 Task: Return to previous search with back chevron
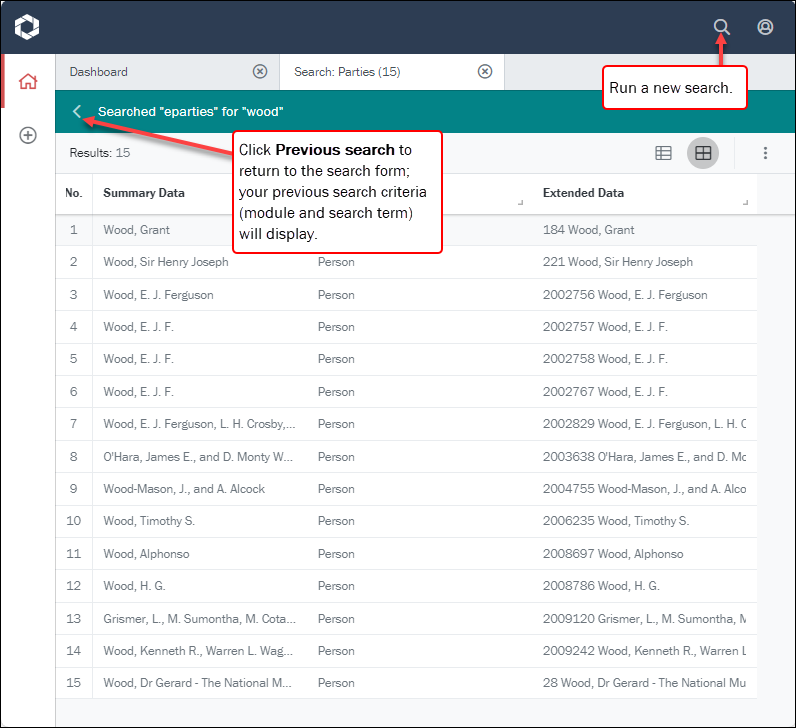coord(77,112)
